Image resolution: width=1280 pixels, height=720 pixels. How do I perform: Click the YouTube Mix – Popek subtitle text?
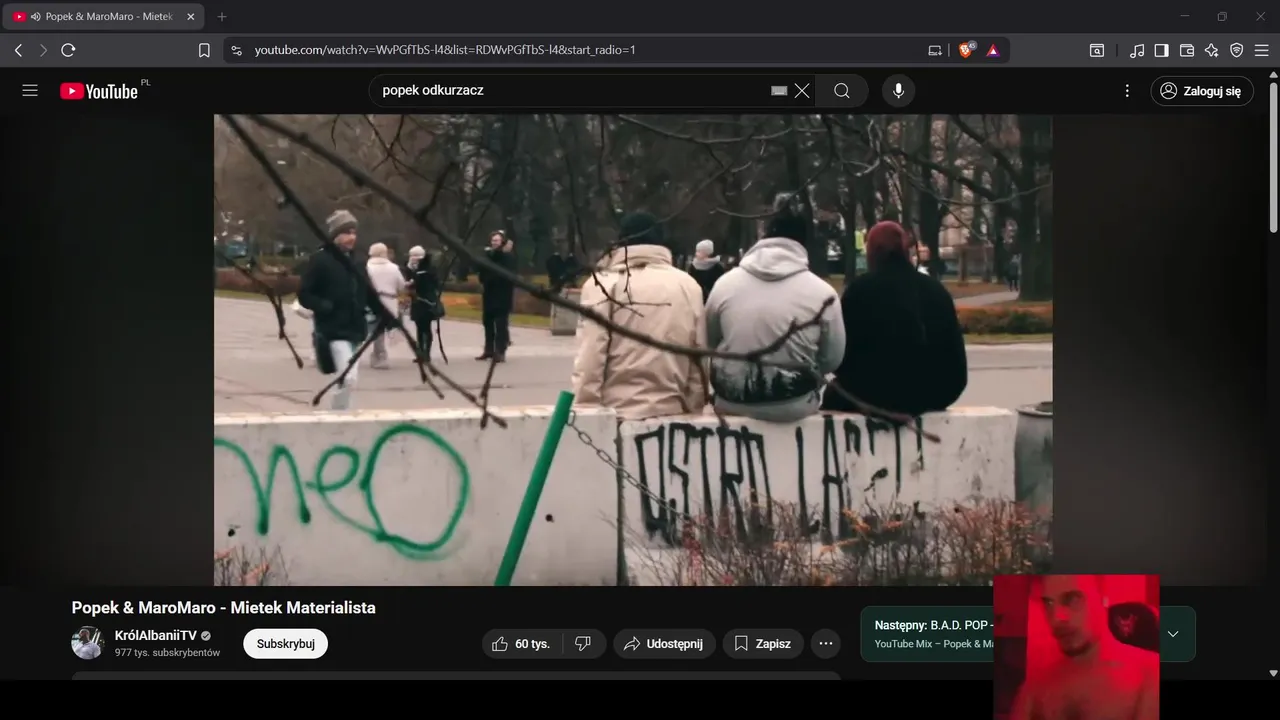pyautogui.click(x=934, y=644)
